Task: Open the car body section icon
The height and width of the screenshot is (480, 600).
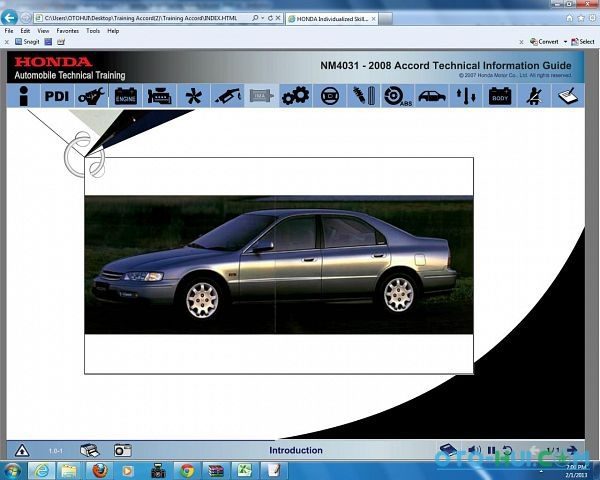Action: pos(432,96)
